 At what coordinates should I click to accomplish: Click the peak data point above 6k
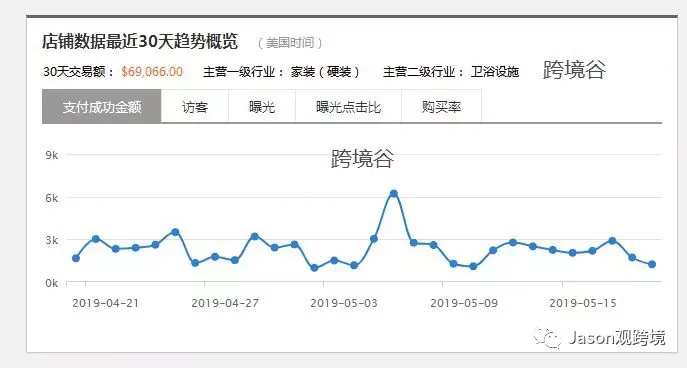click(393, 194)
